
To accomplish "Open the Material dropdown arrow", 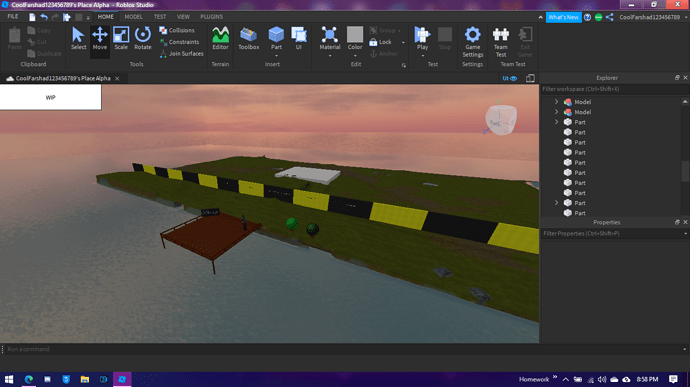I will point(330,56).
